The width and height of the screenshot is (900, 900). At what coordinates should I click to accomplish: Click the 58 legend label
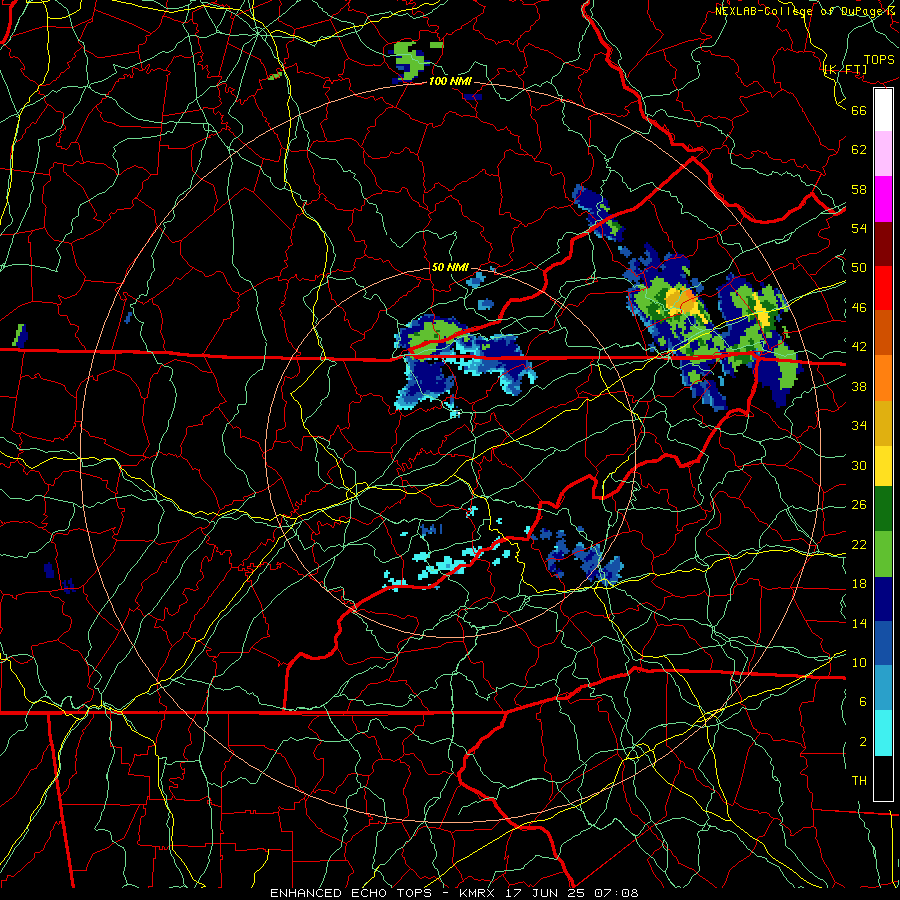(x=859, y=189)
